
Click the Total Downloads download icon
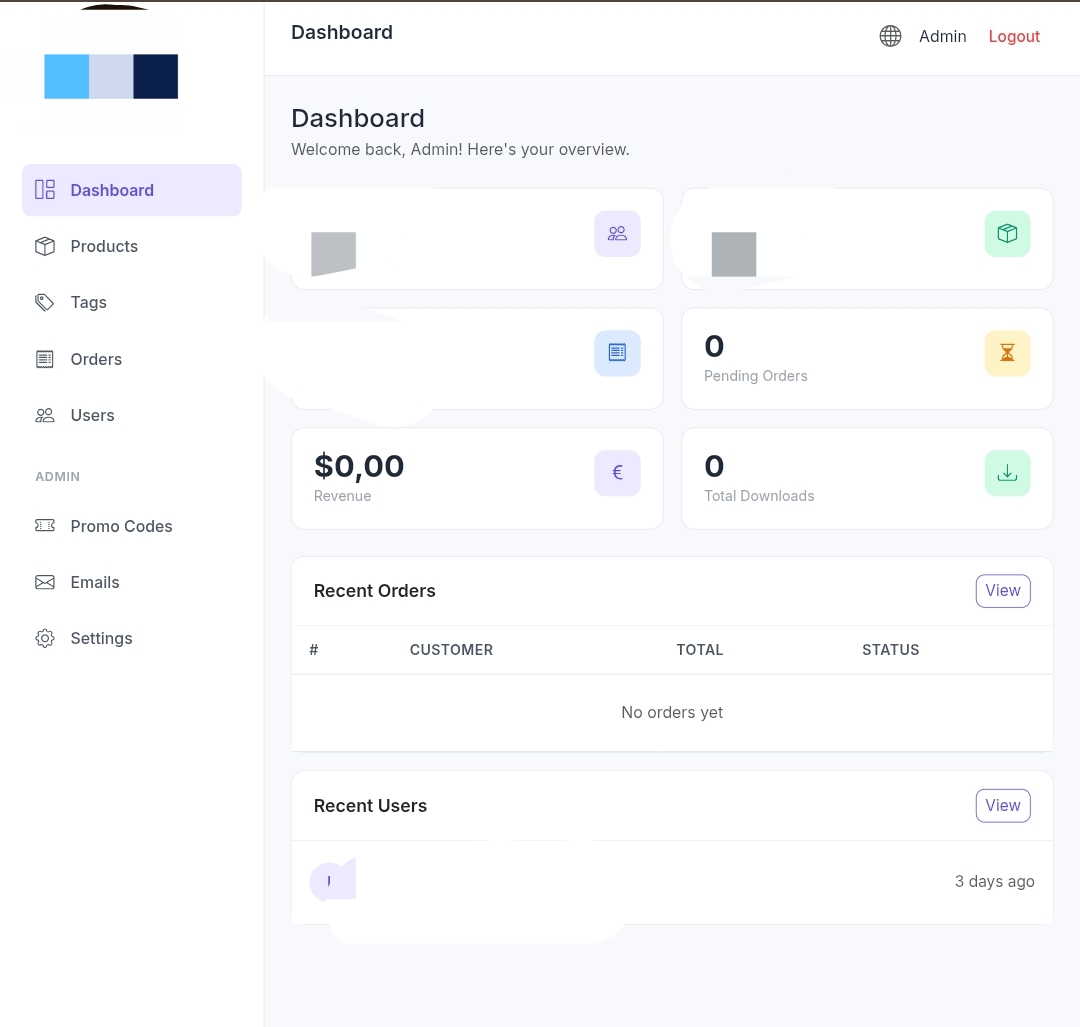point(1007,473)
